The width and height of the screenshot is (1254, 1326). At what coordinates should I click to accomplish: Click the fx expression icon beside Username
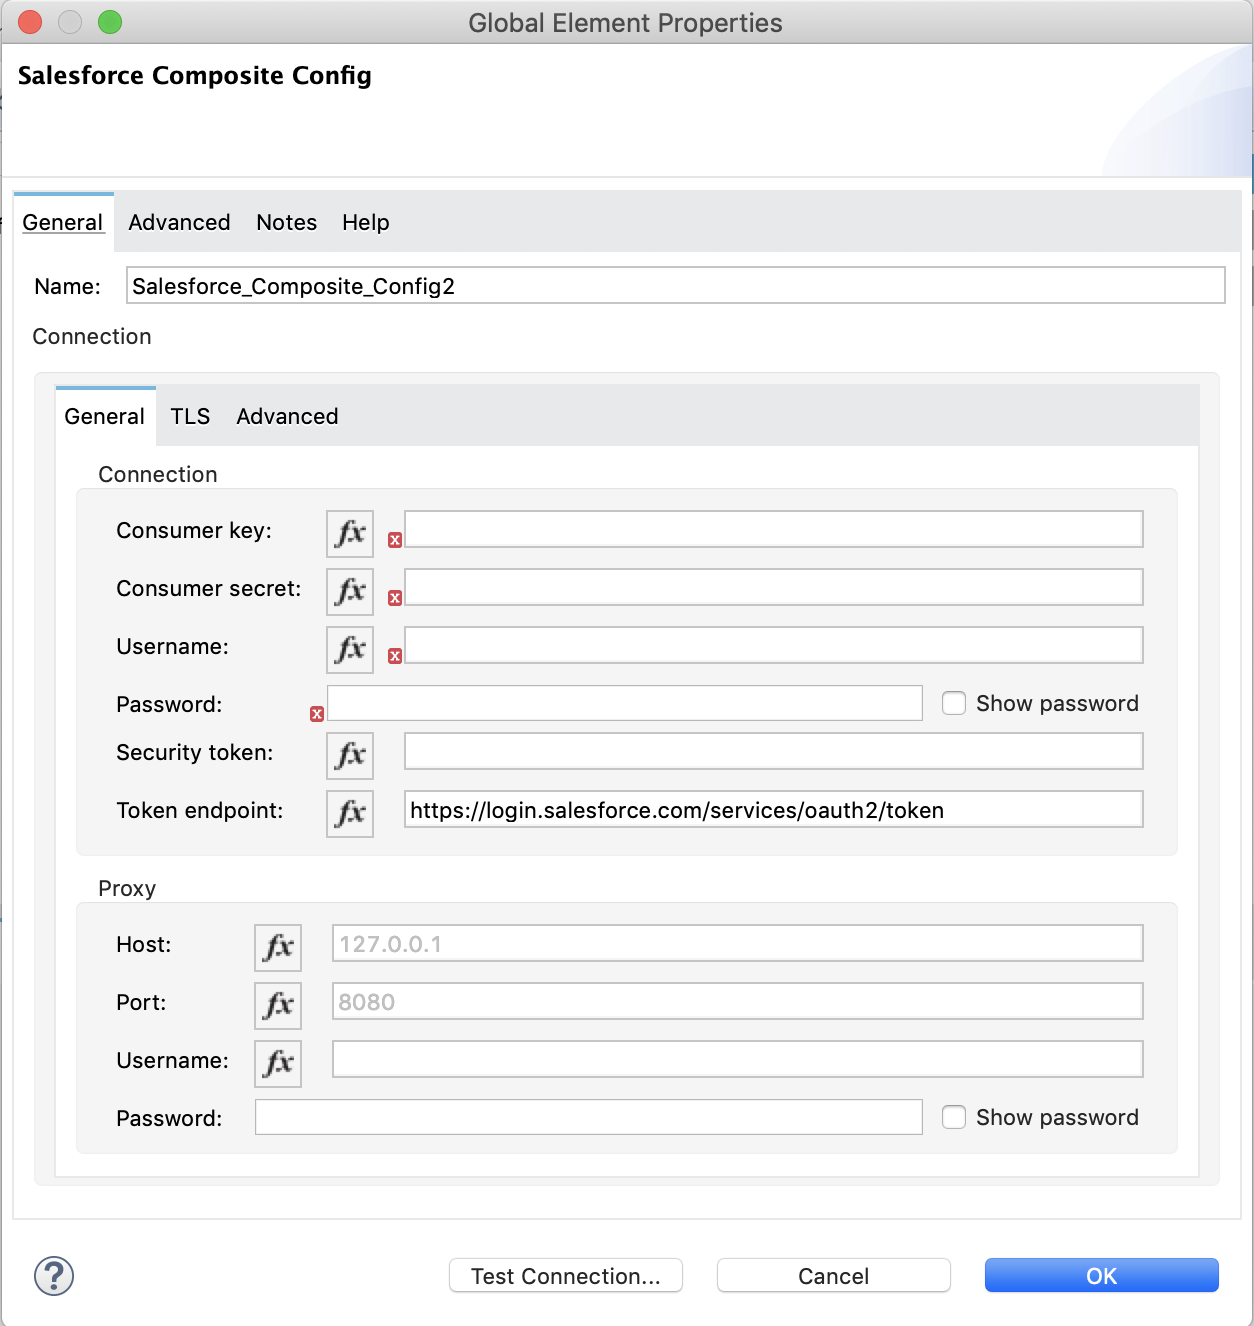point(348,650)
